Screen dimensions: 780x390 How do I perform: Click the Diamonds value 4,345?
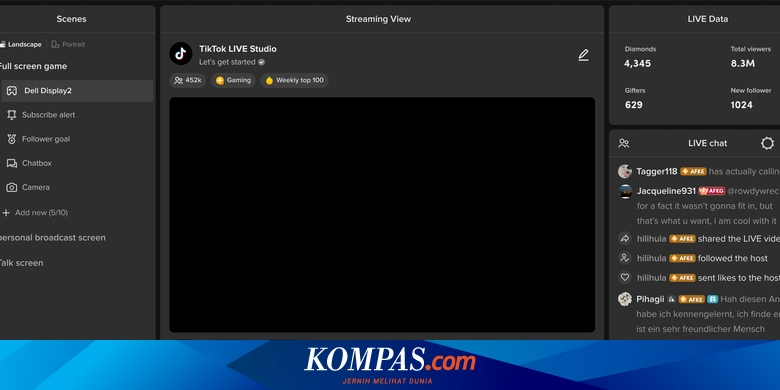(637, 64)
